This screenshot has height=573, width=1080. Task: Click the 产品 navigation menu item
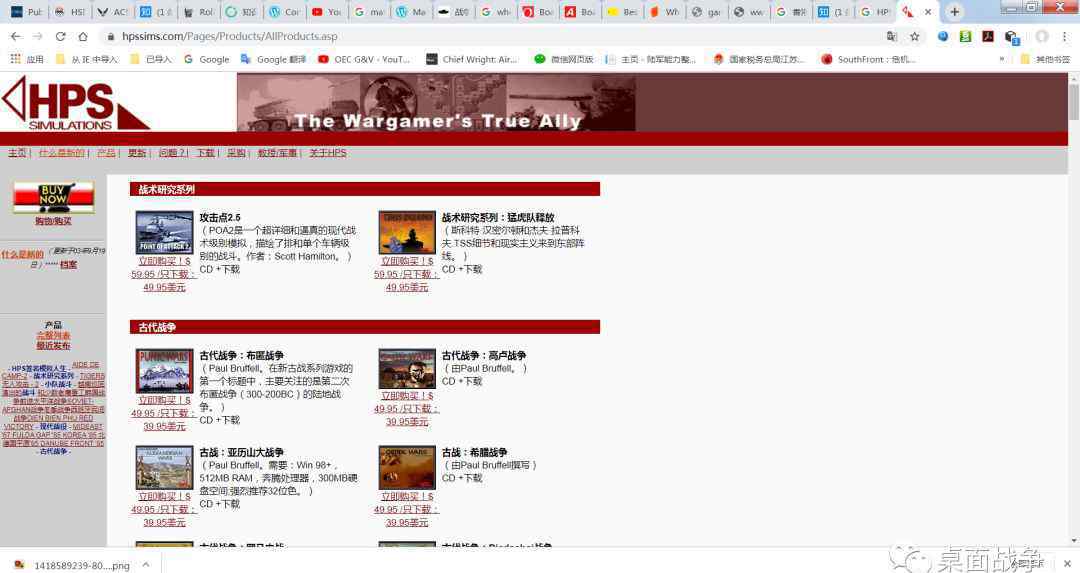point(106,153)
